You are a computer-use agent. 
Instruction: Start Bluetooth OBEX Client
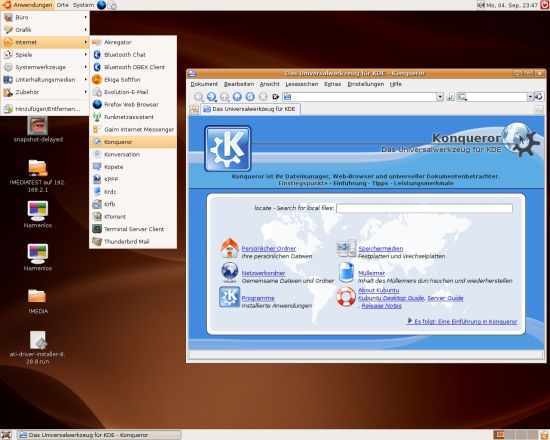[x=133, y=67]
